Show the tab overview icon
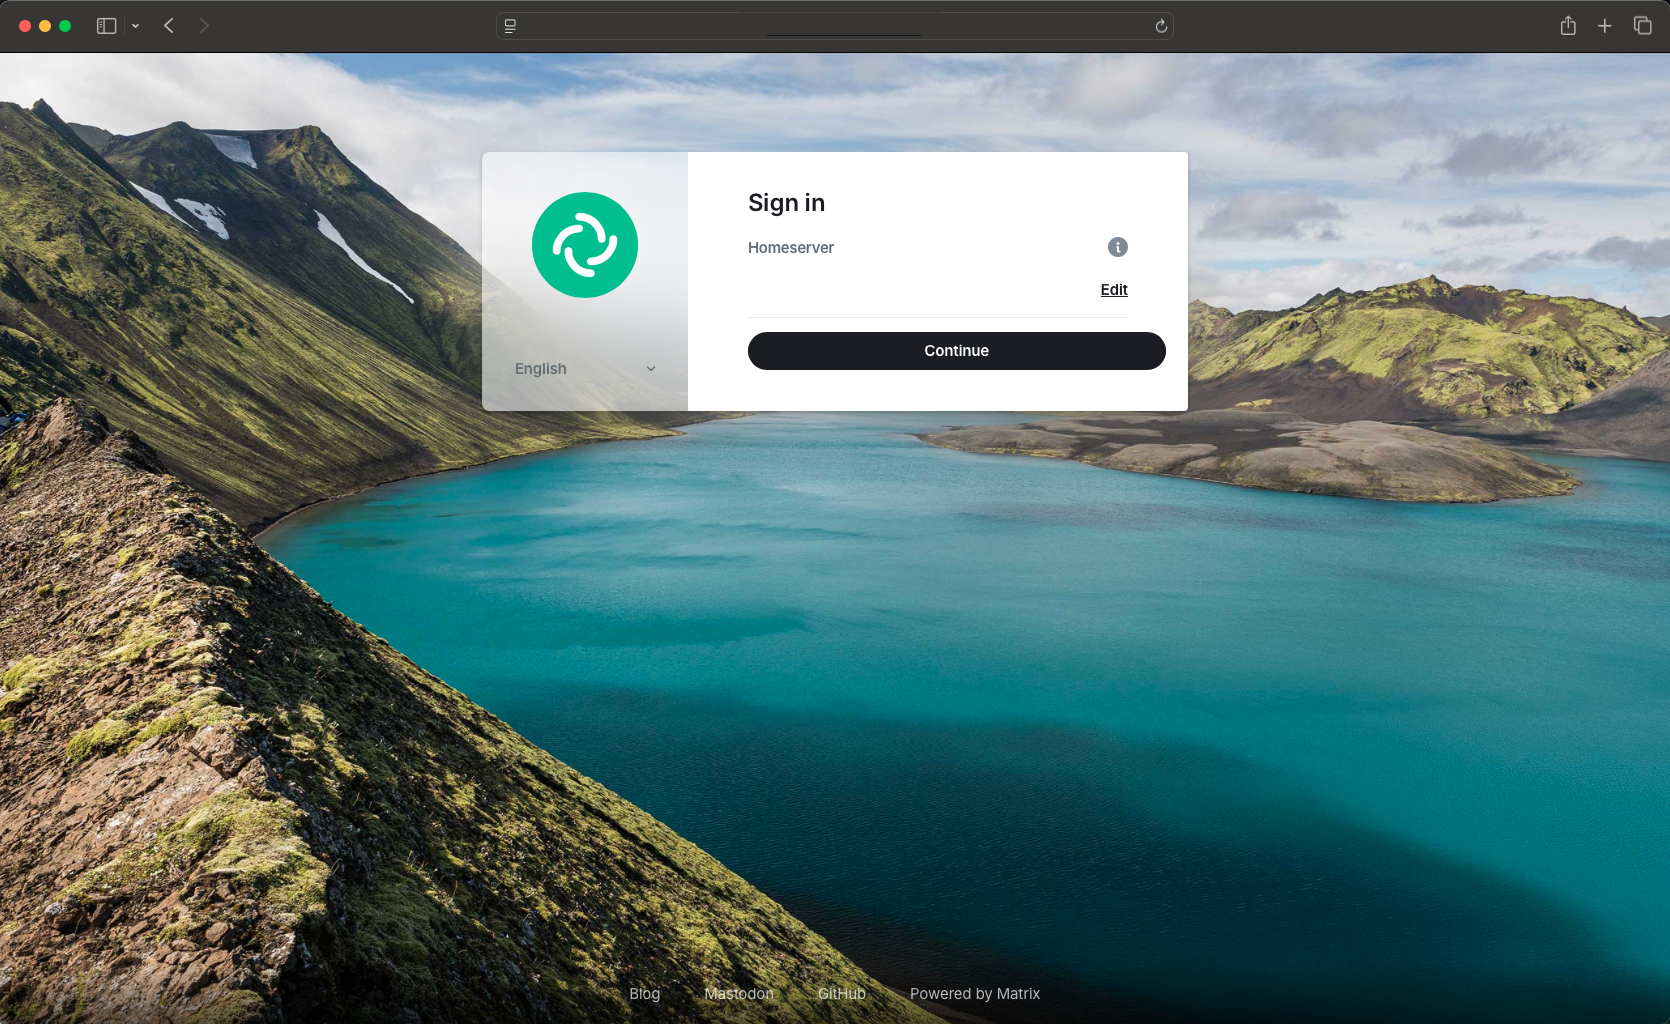1670x1024 pixels. tap(1642, 26)
